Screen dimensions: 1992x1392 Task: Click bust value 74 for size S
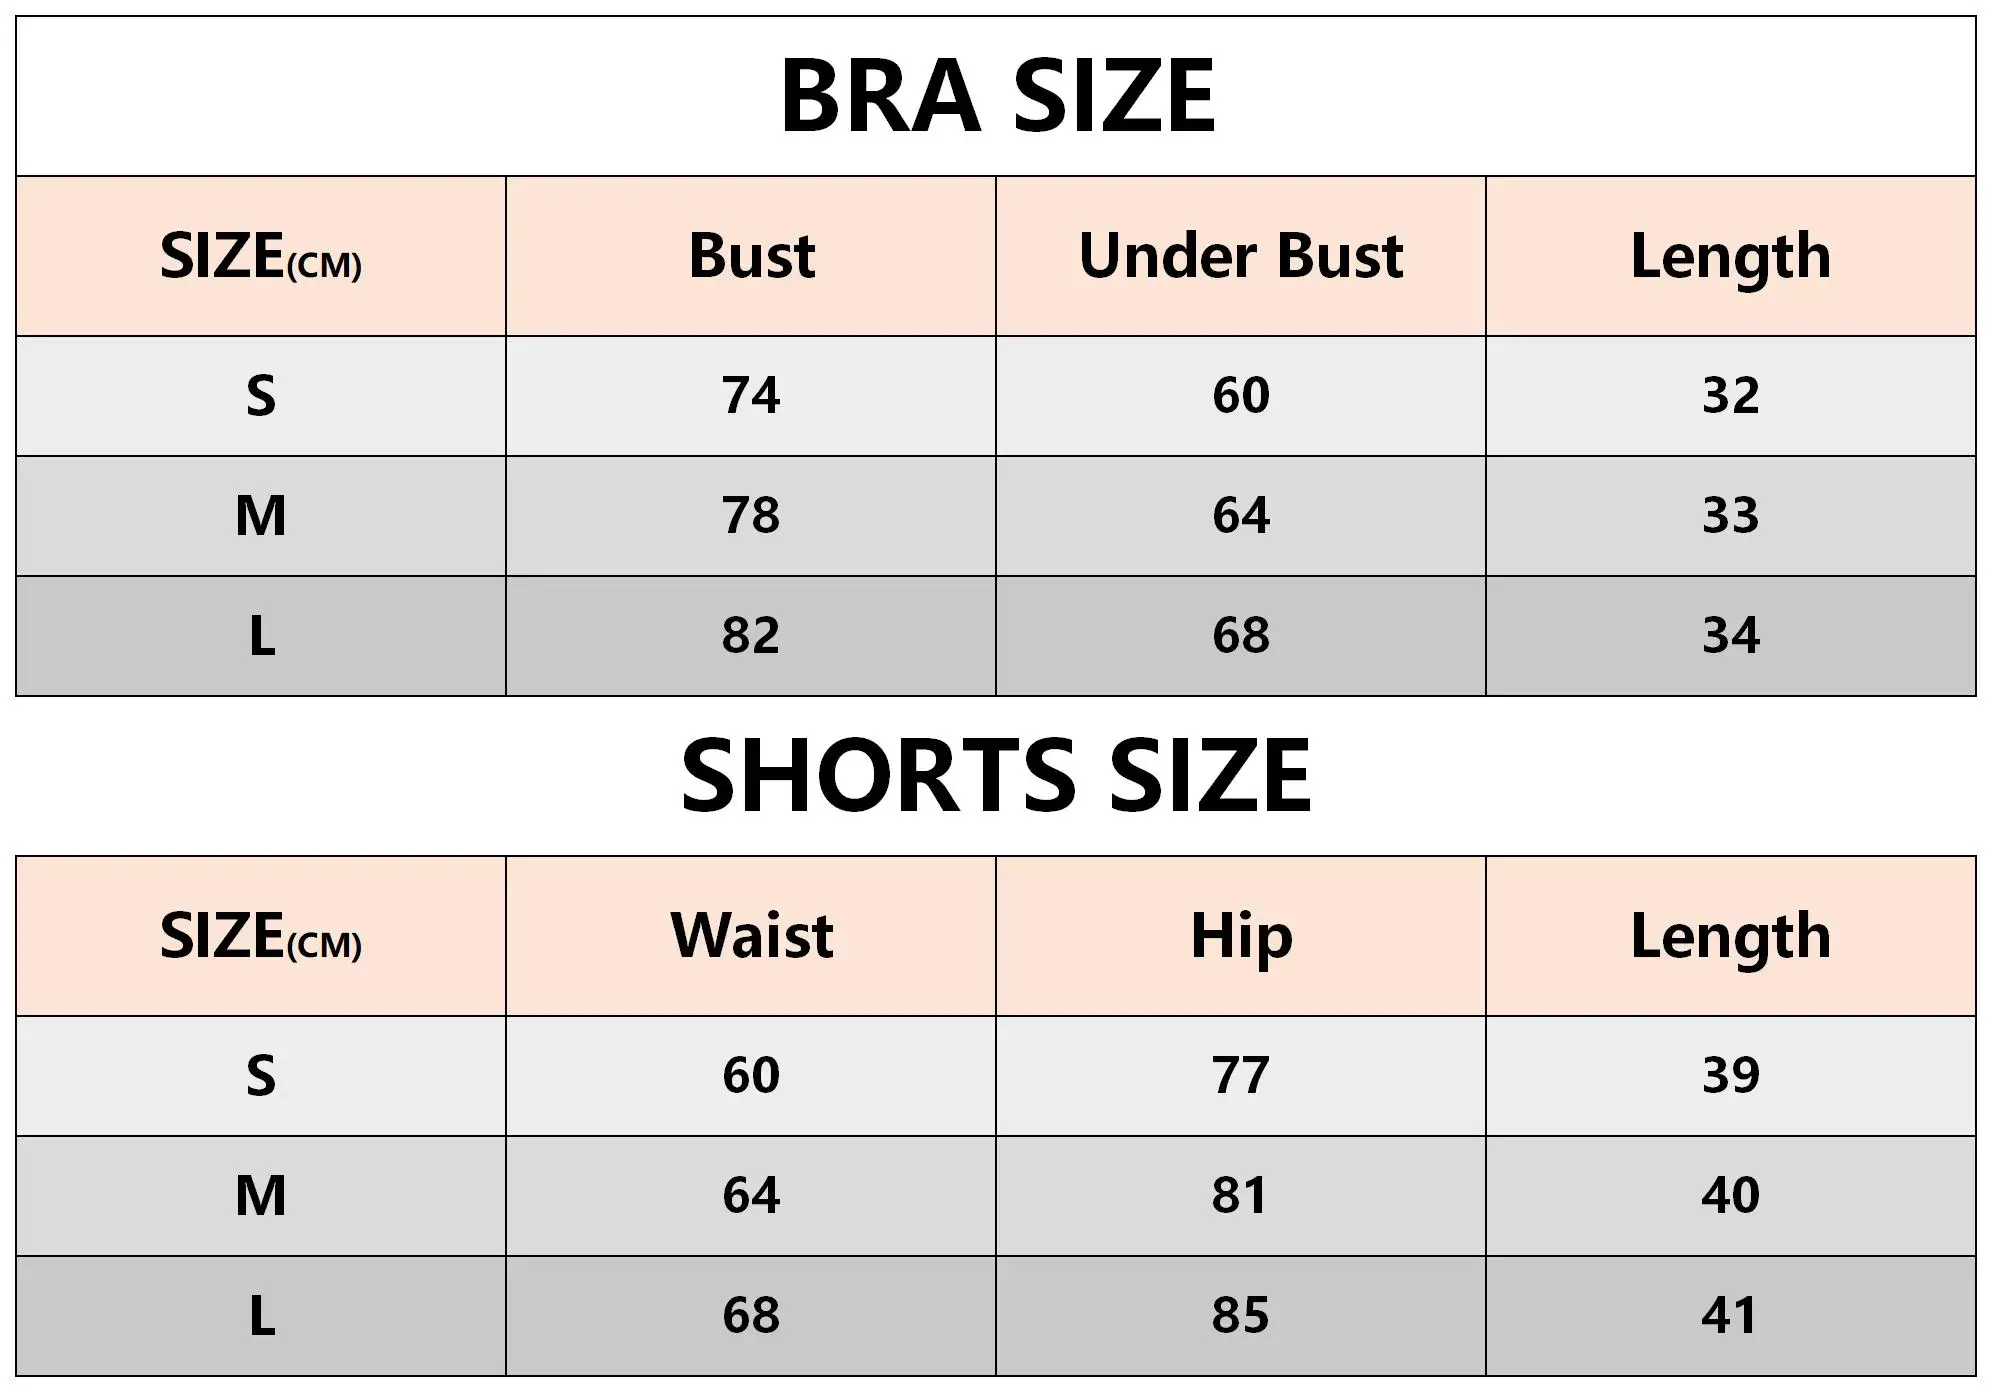click(751, 396)
